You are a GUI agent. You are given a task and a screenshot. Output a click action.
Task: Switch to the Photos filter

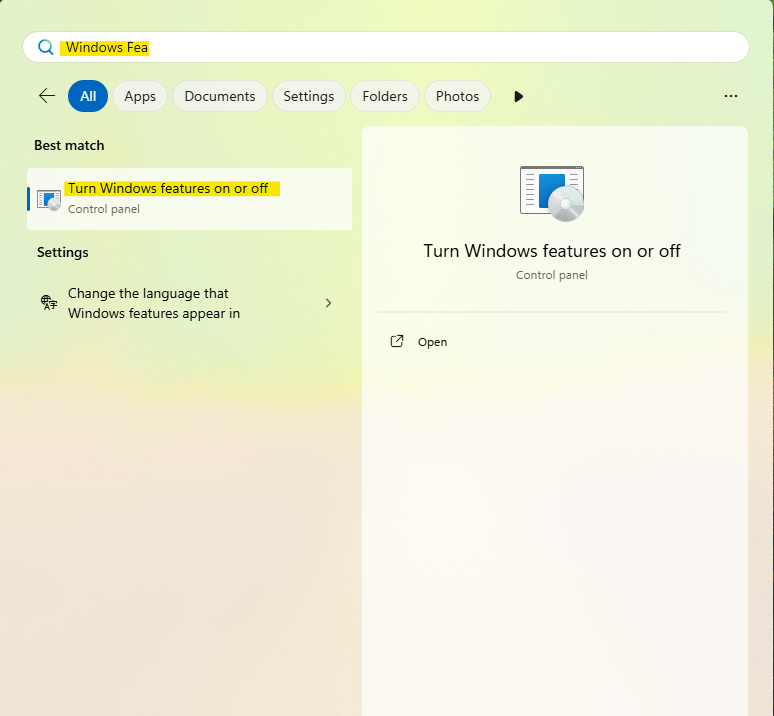pos(457,96)
